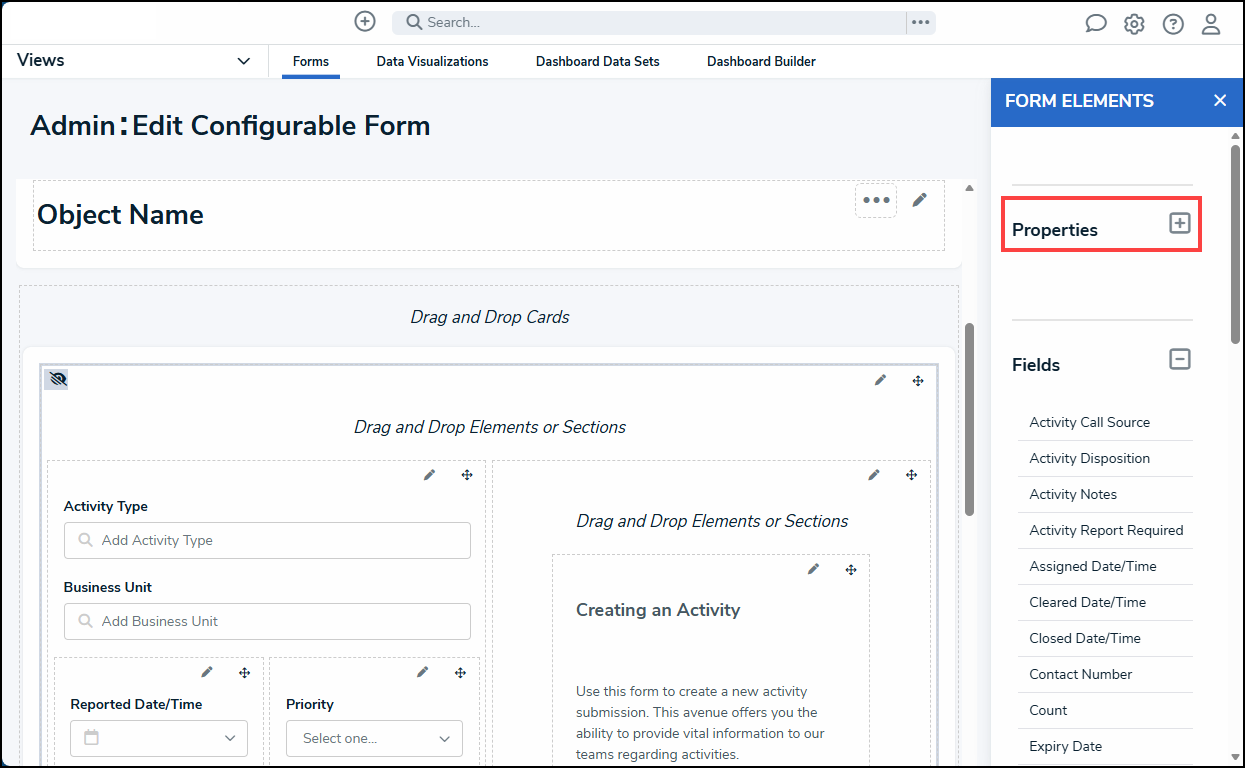This screenshot has height=768, width=1245.
Task: Edit the Object Name header with pencil
Action: [x=920, y=200]
